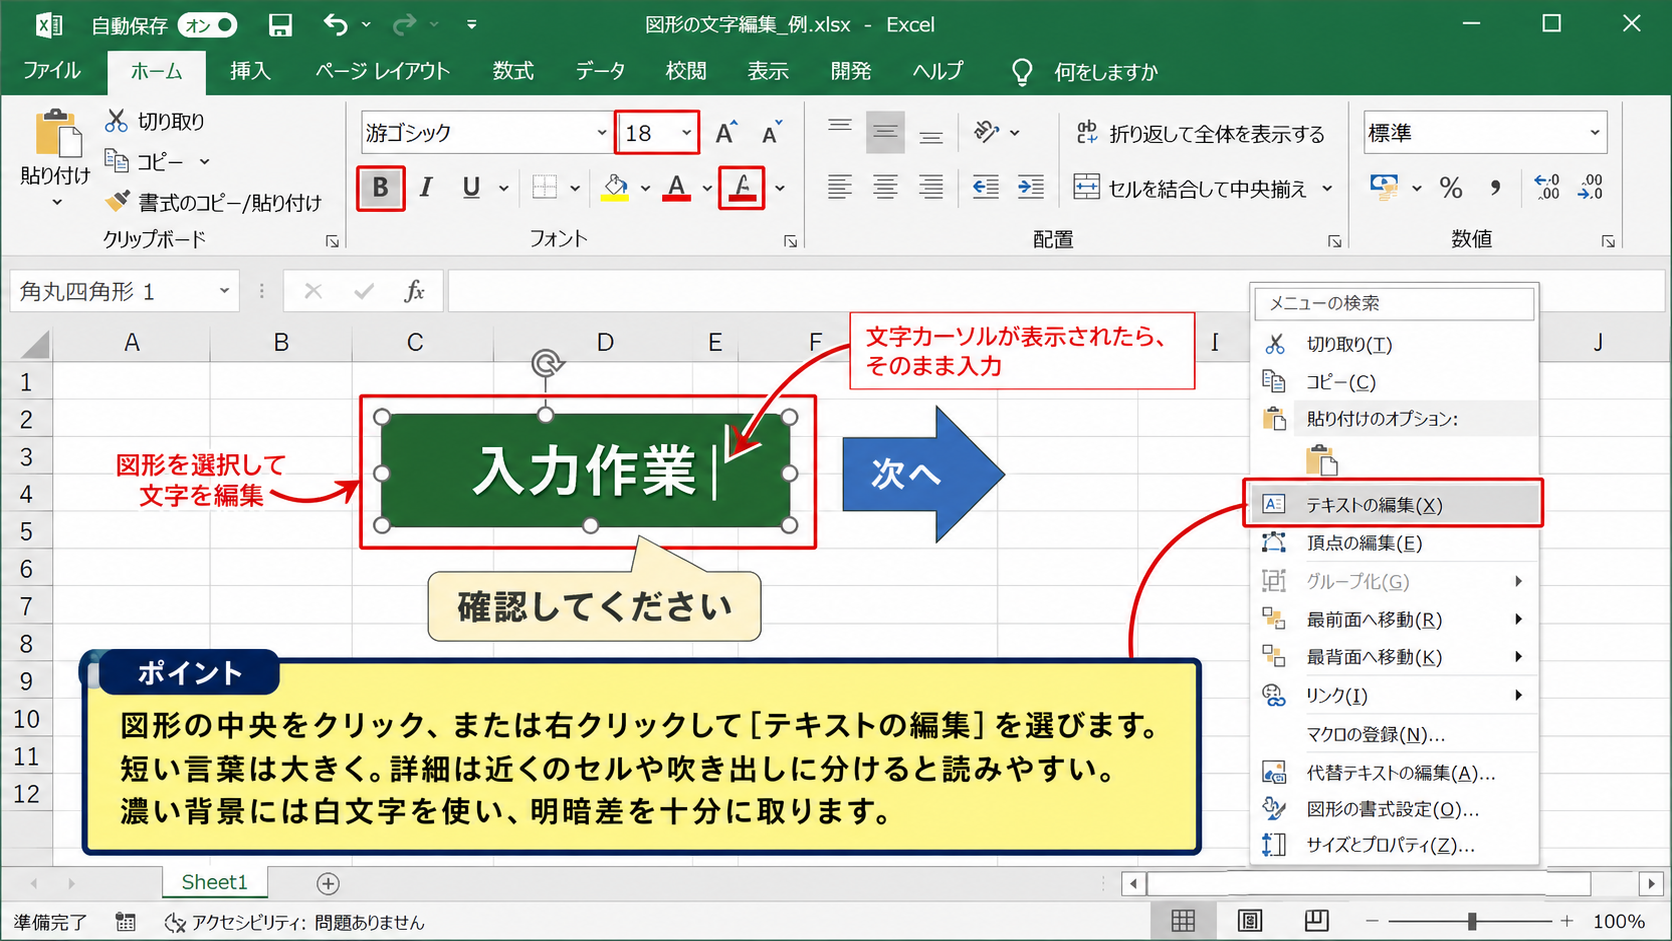This screenshot has width=1672, height=941.
Task: Click the Undo arrow icon
Action: pyautogui.click(x=336, y=25)
